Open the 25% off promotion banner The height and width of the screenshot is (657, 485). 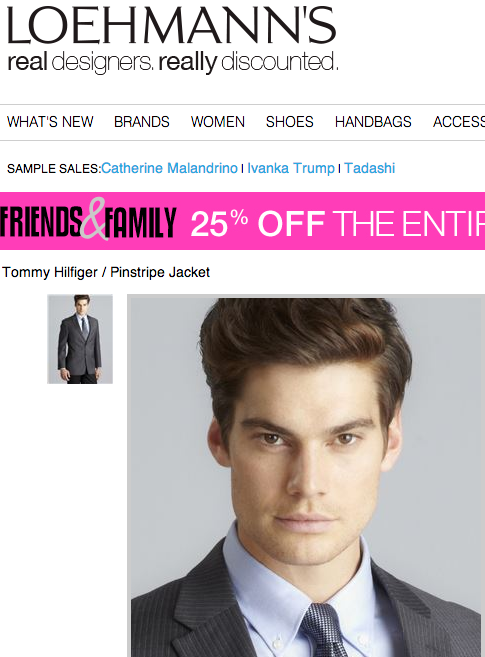(x=242, y=221)
